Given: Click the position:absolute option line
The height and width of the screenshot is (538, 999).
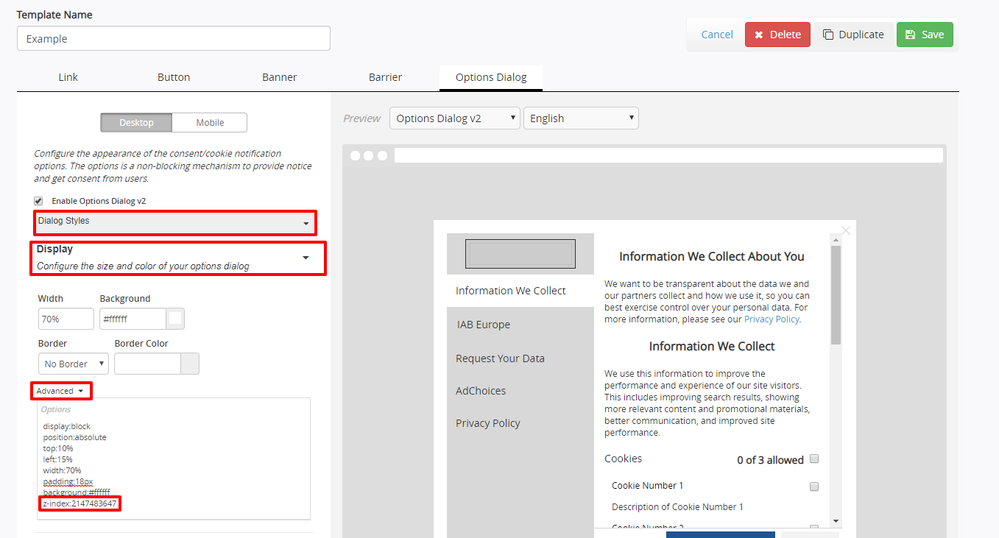Looking at the screenshot, I should (75, 437).
